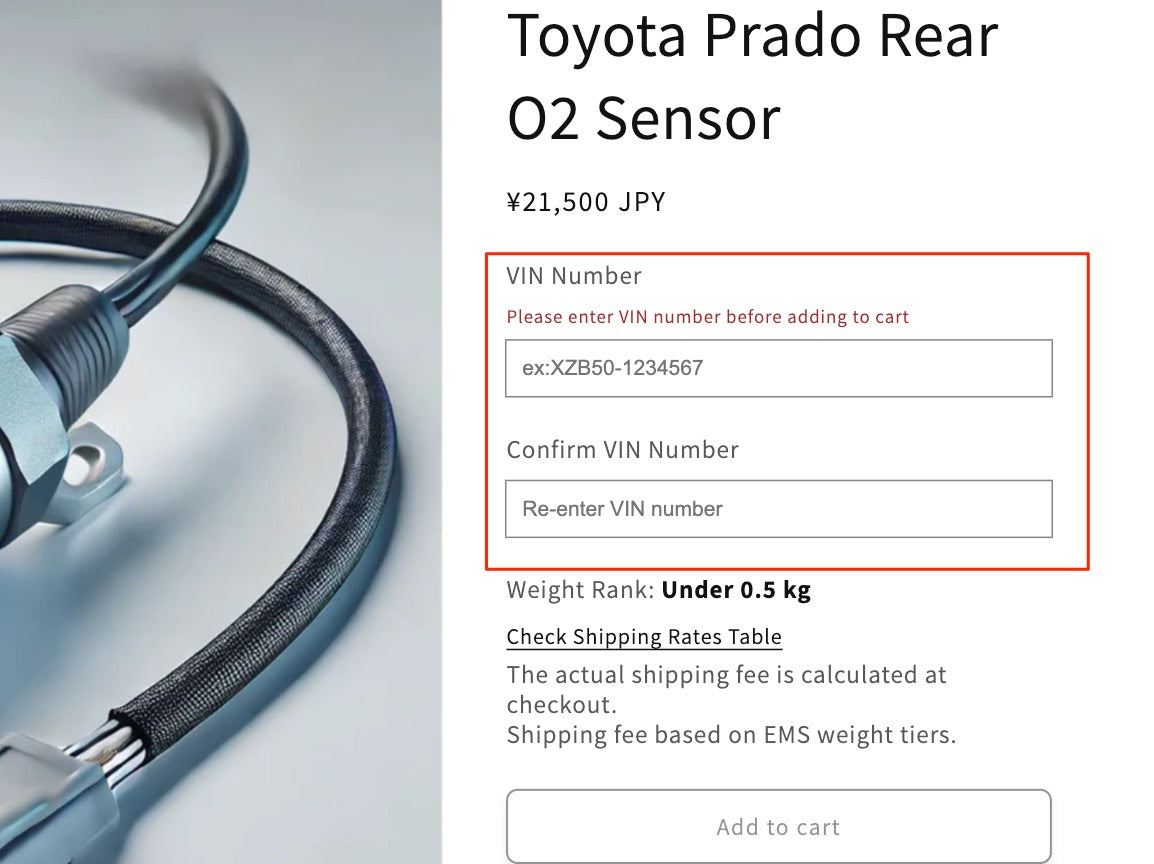Click the Re-enter VIN number placeholder
Viewport: 1154px width, 864px height.
pos(623,509)
